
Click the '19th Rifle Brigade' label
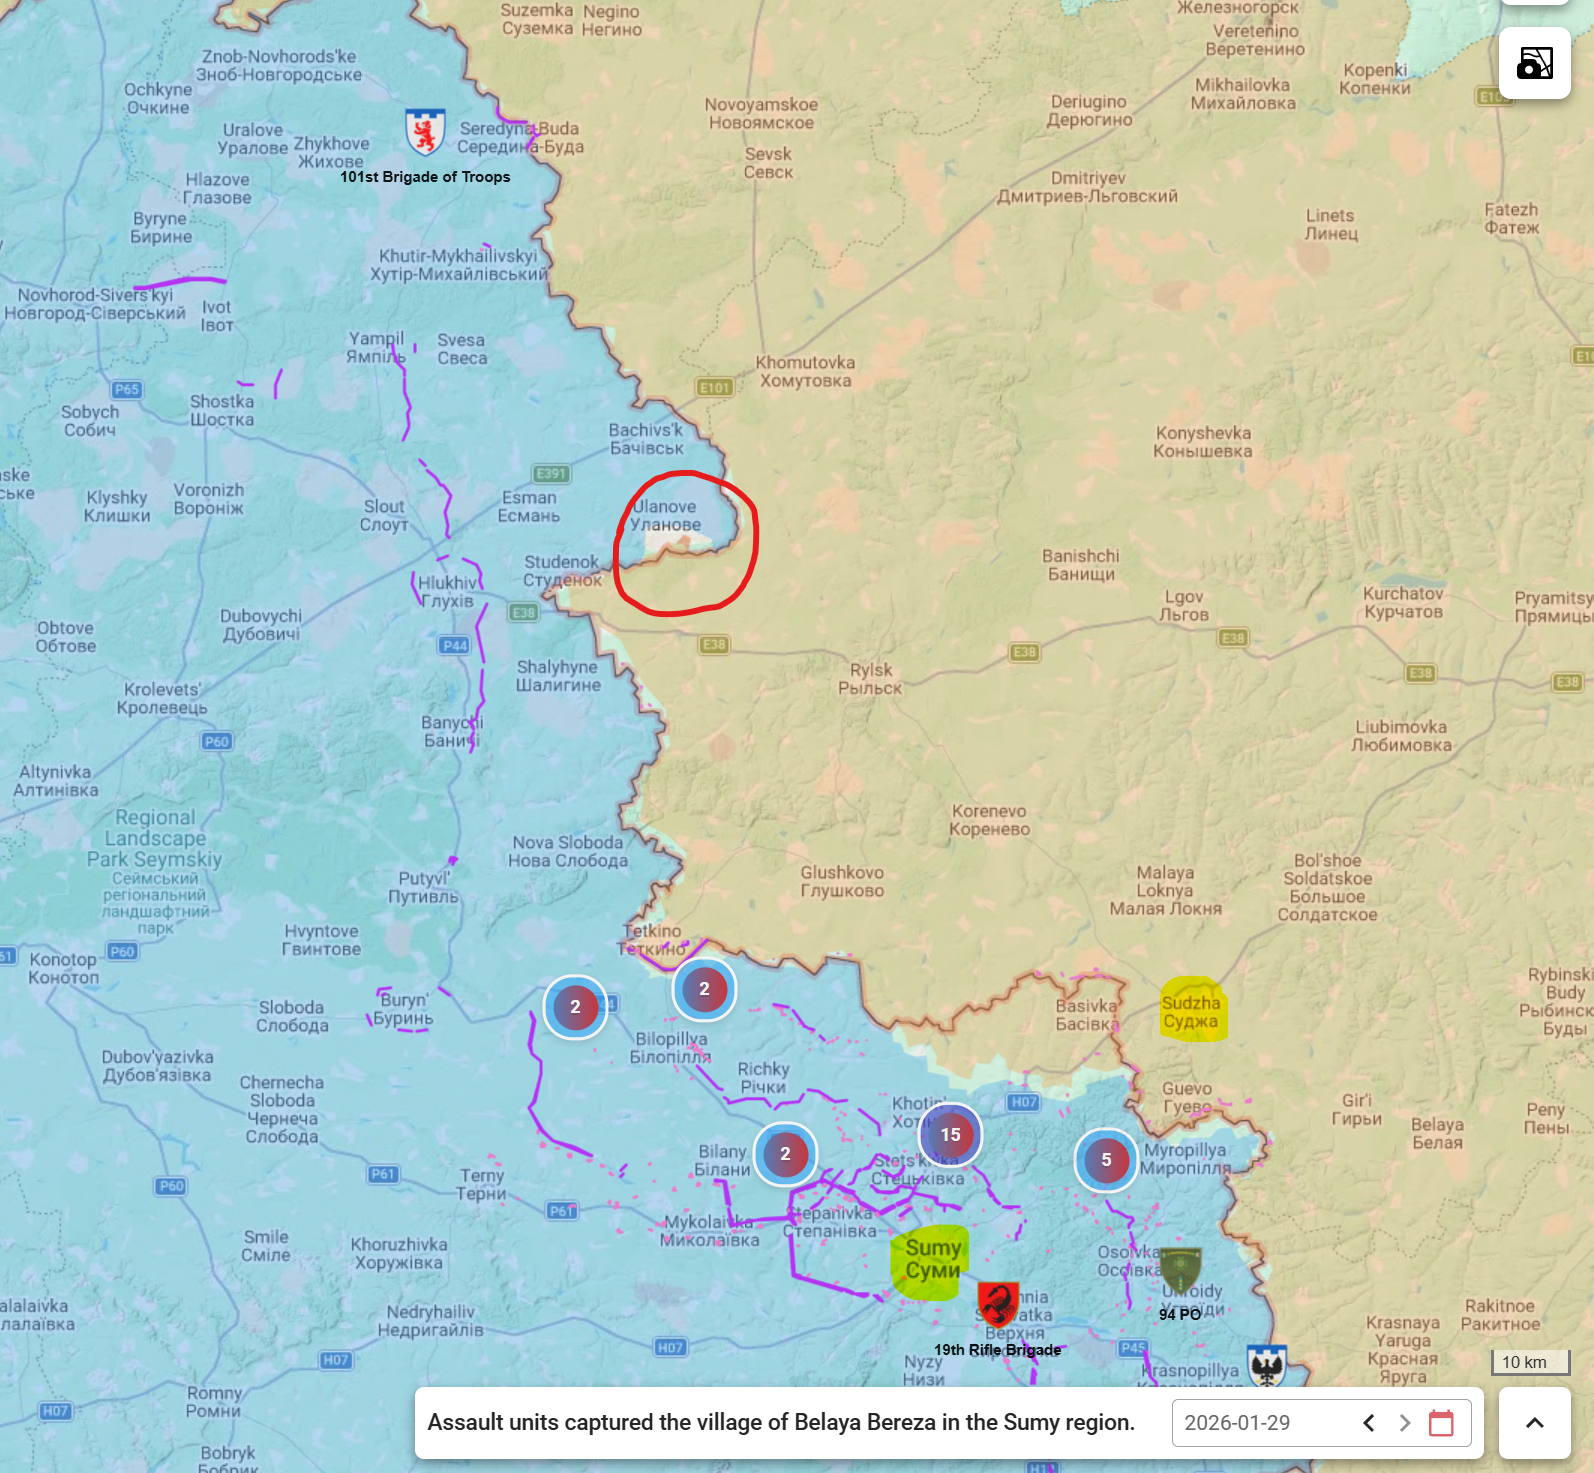[x=998, y=1349]
